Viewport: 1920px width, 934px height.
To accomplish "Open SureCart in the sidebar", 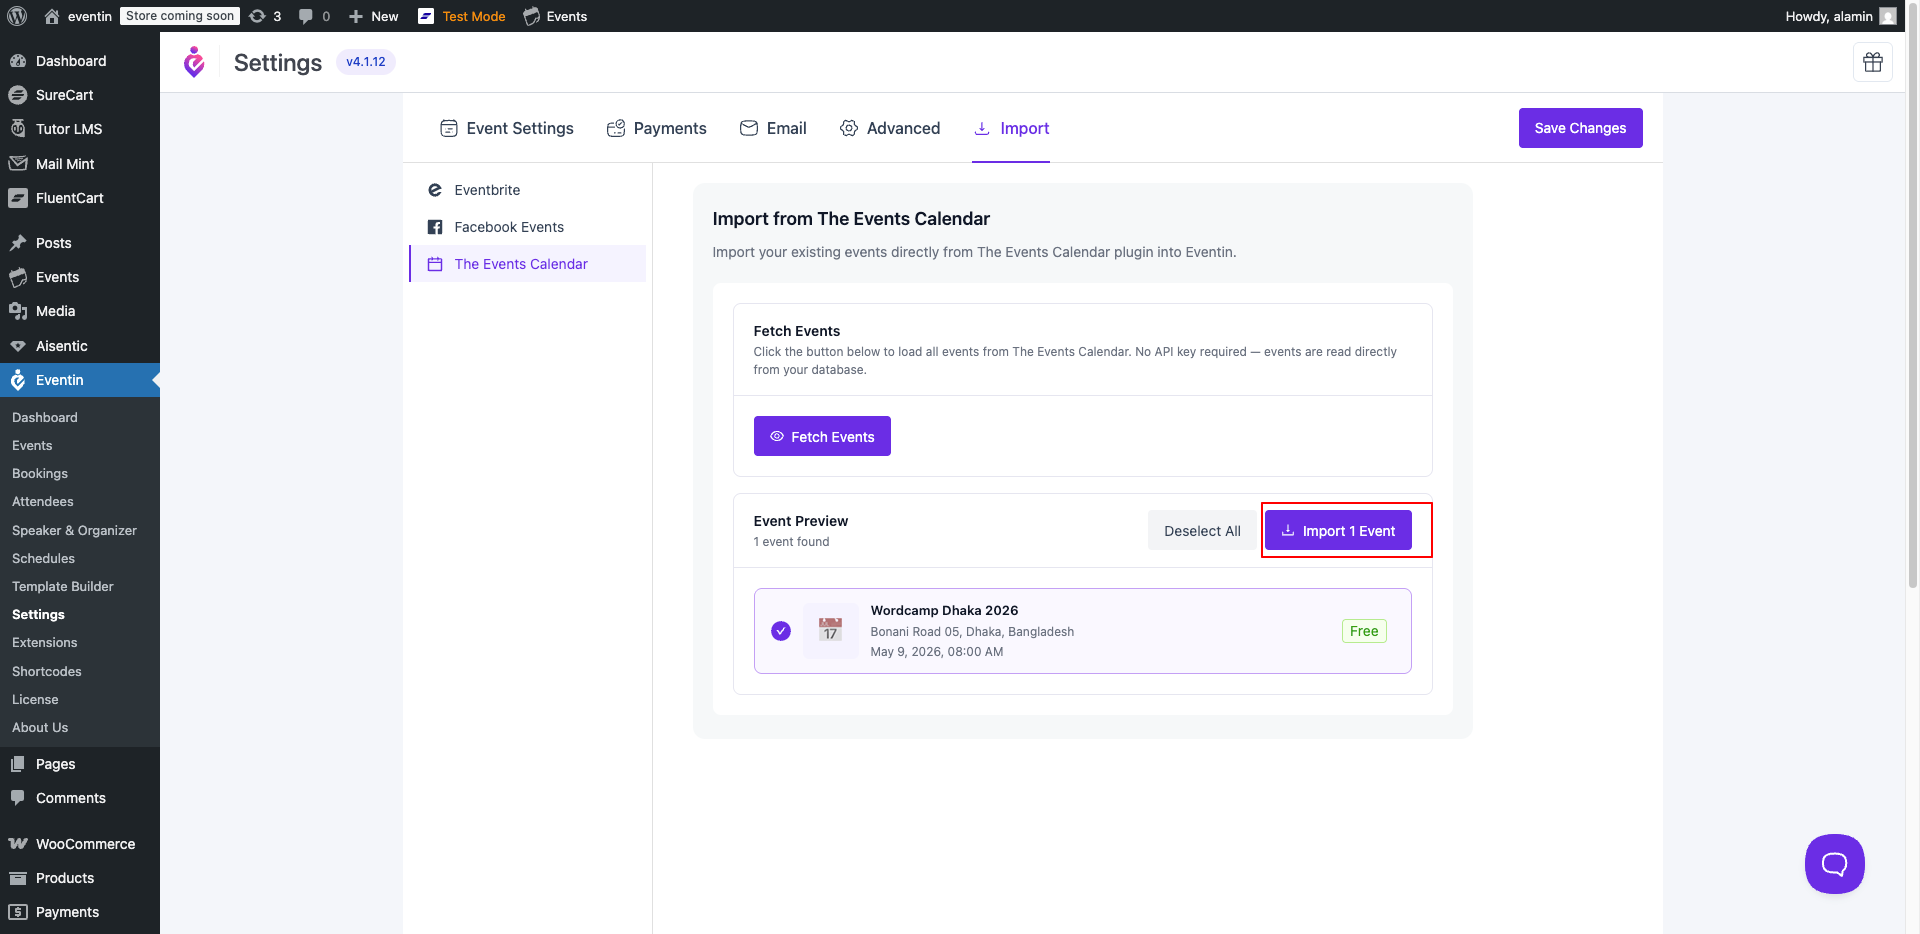I will tap(80, 95).
